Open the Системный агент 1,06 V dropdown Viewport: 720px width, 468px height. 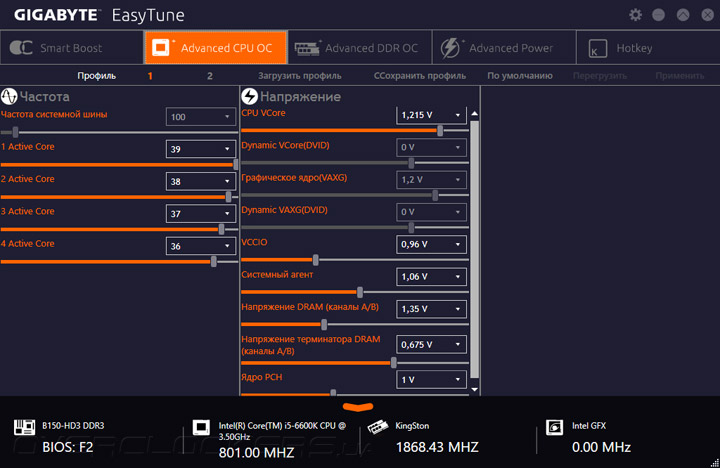pyautogui.click(x=431, y=276)
